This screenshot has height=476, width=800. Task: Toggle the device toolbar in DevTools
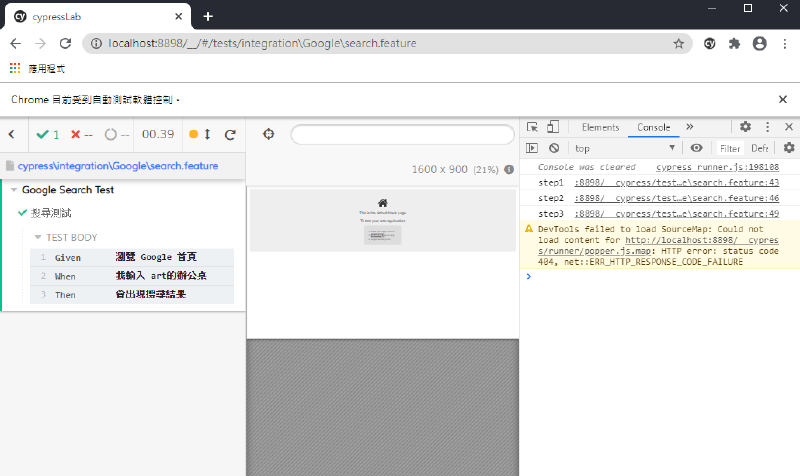point(553,127)
